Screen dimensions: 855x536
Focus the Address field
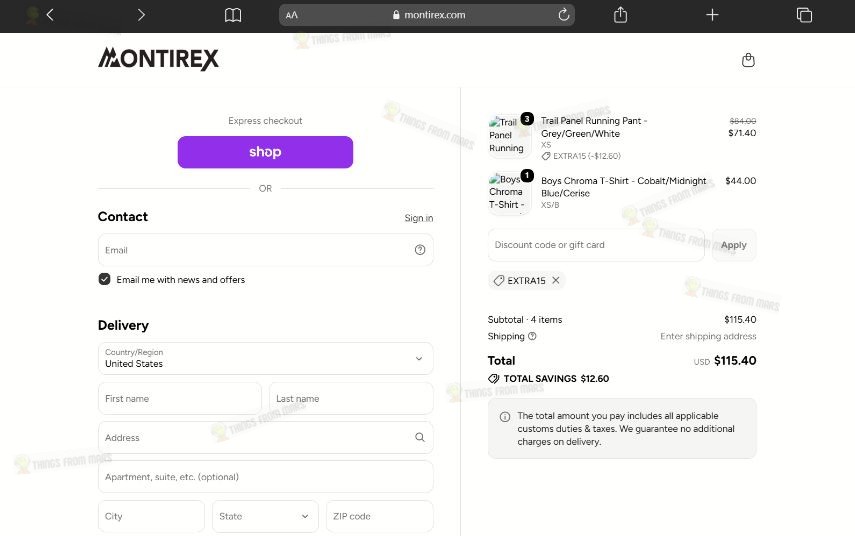click(266, 437)
